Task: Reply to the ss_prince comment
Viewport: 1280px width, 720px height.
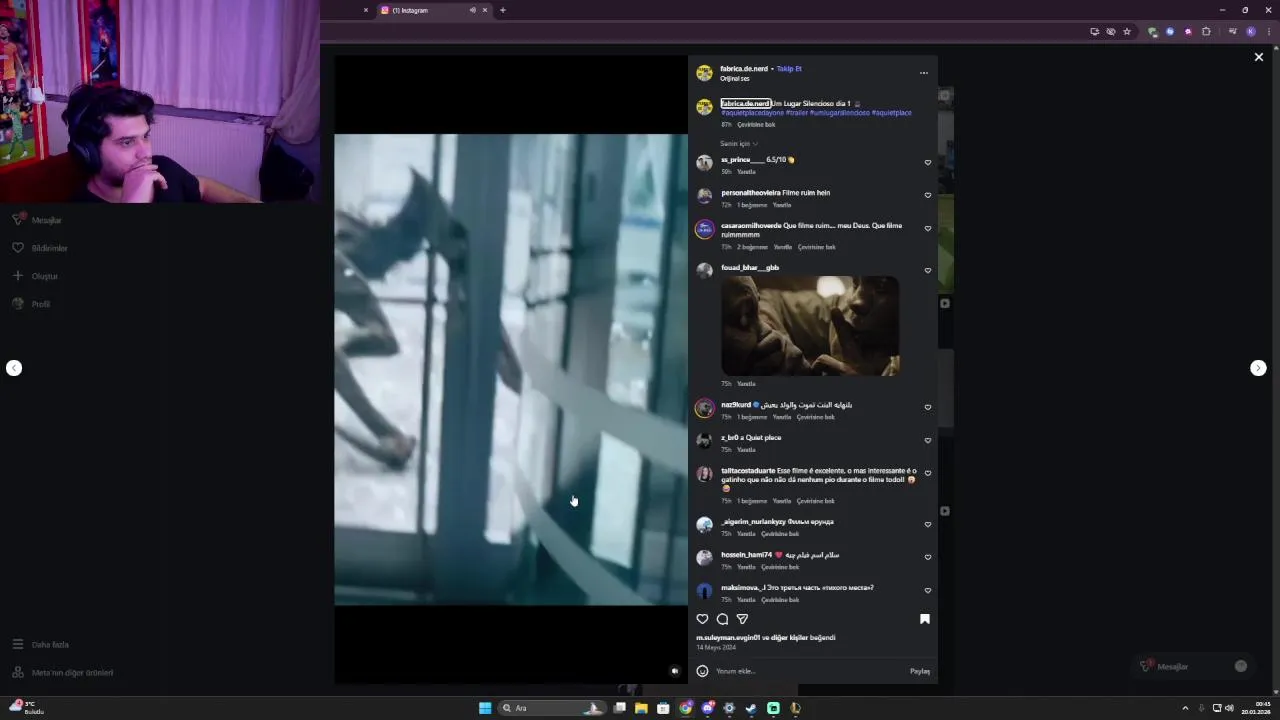Action: pyautogui.click(x=746, y=172)
